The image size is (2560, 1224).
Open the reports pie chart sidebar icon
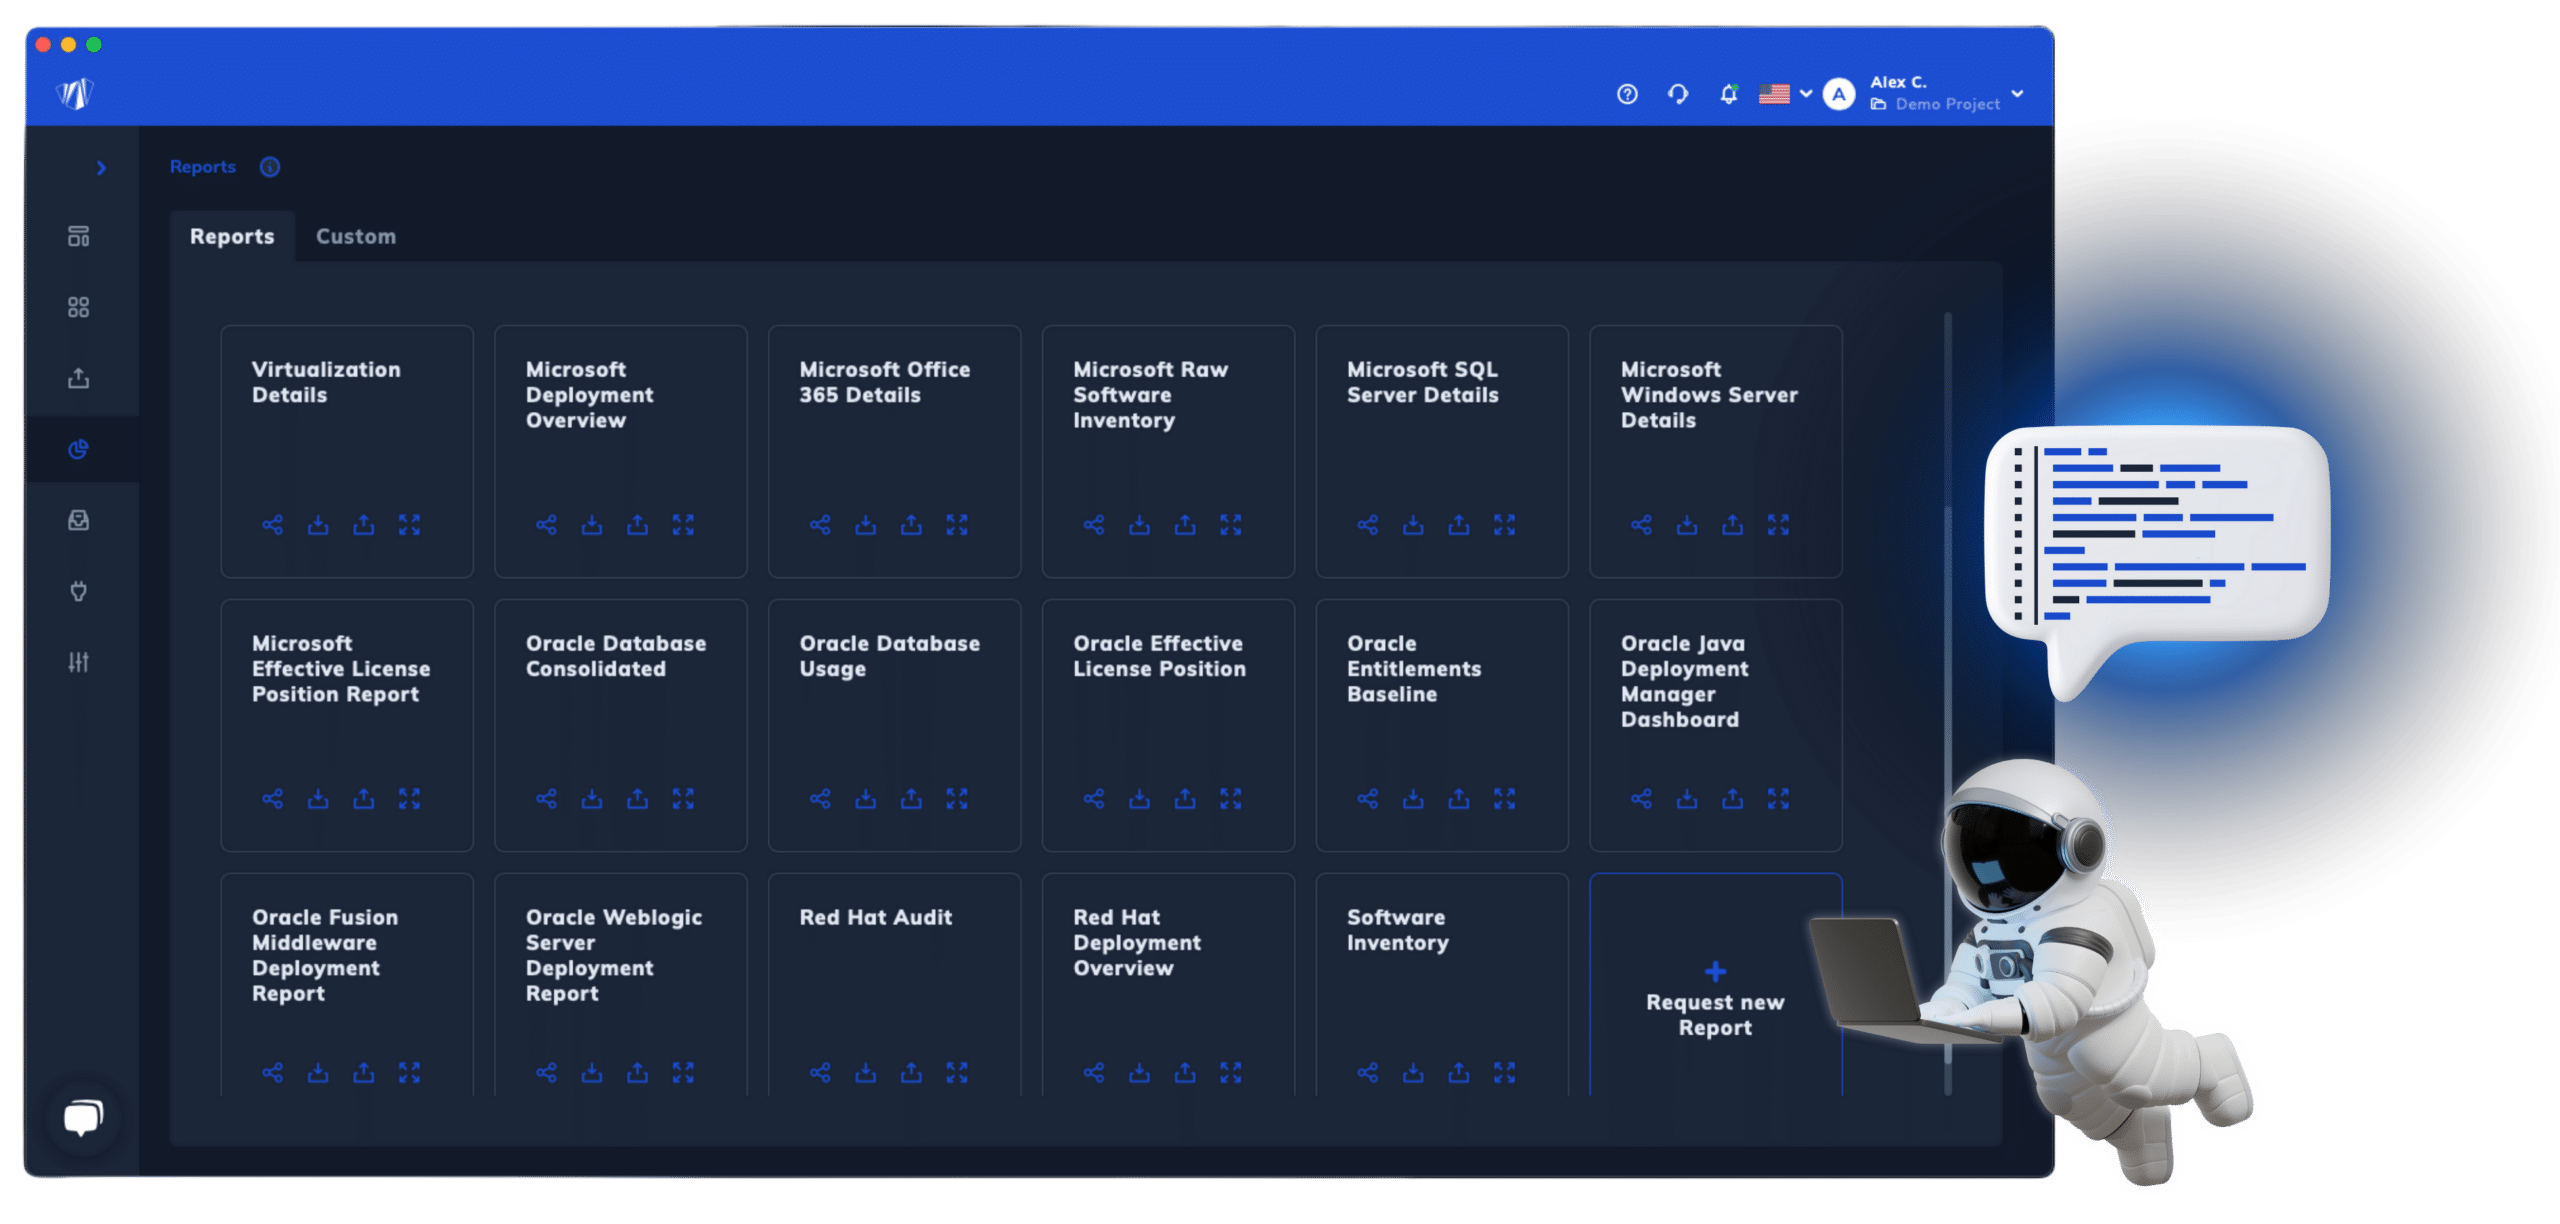78,449
